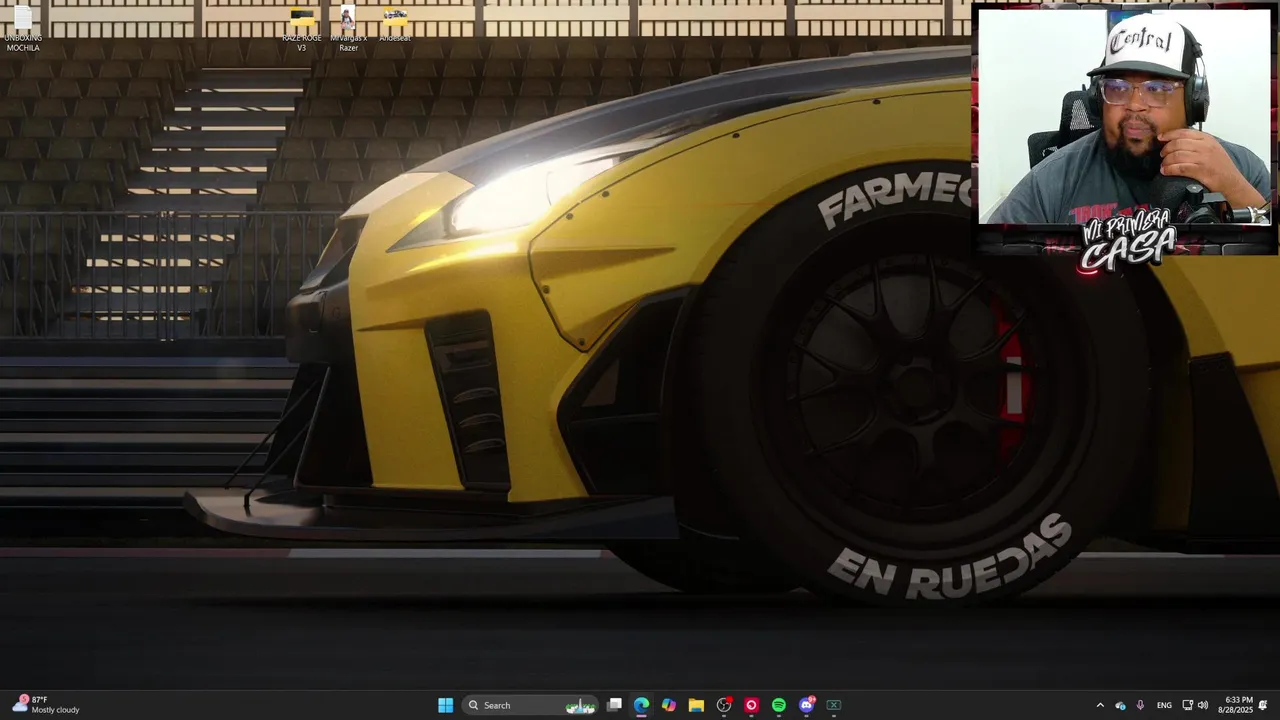Viewport: 1280px width, 720px height.
Task: Open the MrVargas x Razer desktop item
Action: (348, 30)
